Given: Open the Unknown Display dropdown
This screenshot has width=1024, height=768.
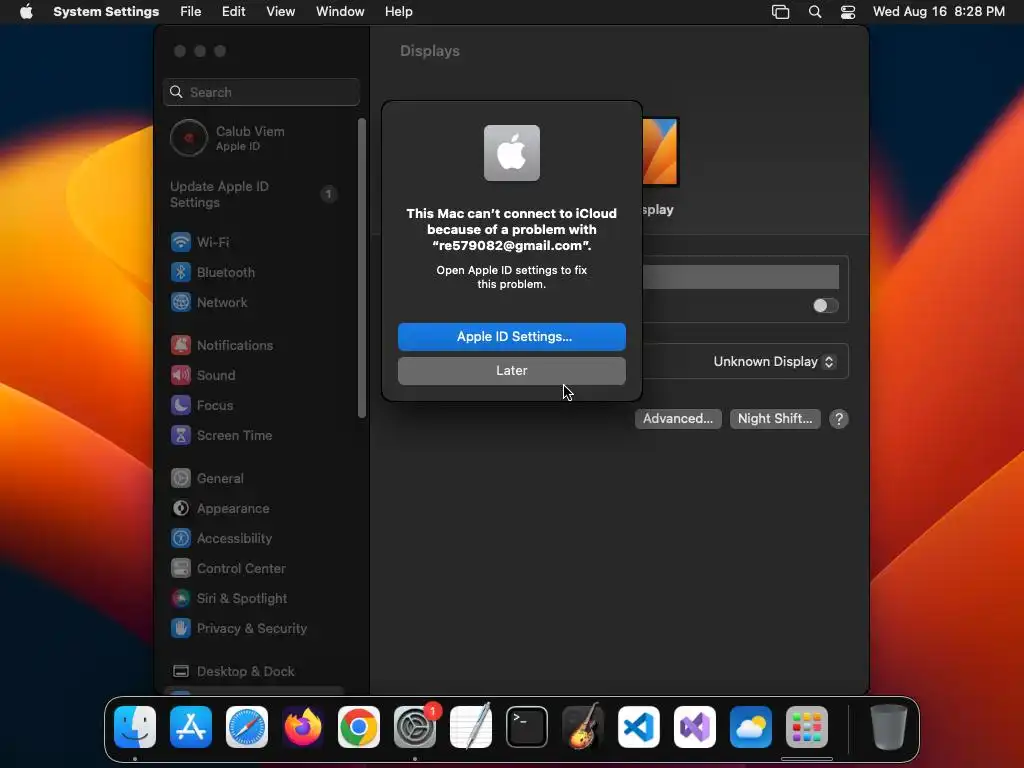Looking at the screenshot, I should click(774, 362).
